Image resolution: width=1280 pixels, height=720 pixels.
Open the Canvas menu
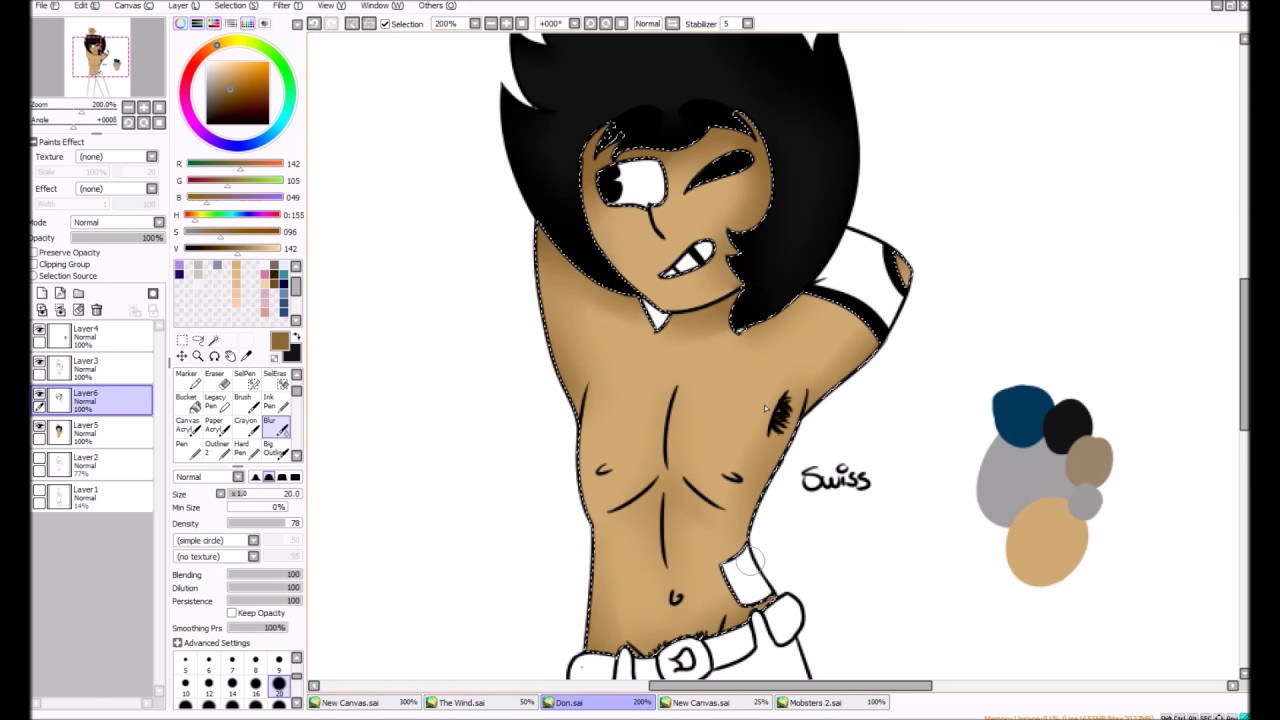tap(134, 6)
